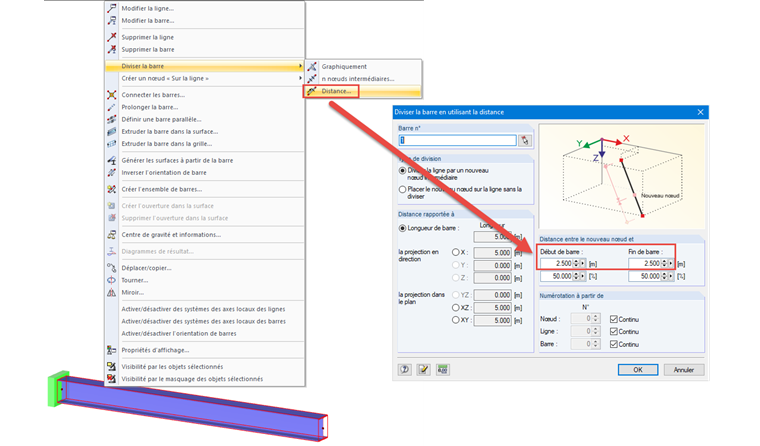Click the Miroir mirror icon

[x=112, y=292]
